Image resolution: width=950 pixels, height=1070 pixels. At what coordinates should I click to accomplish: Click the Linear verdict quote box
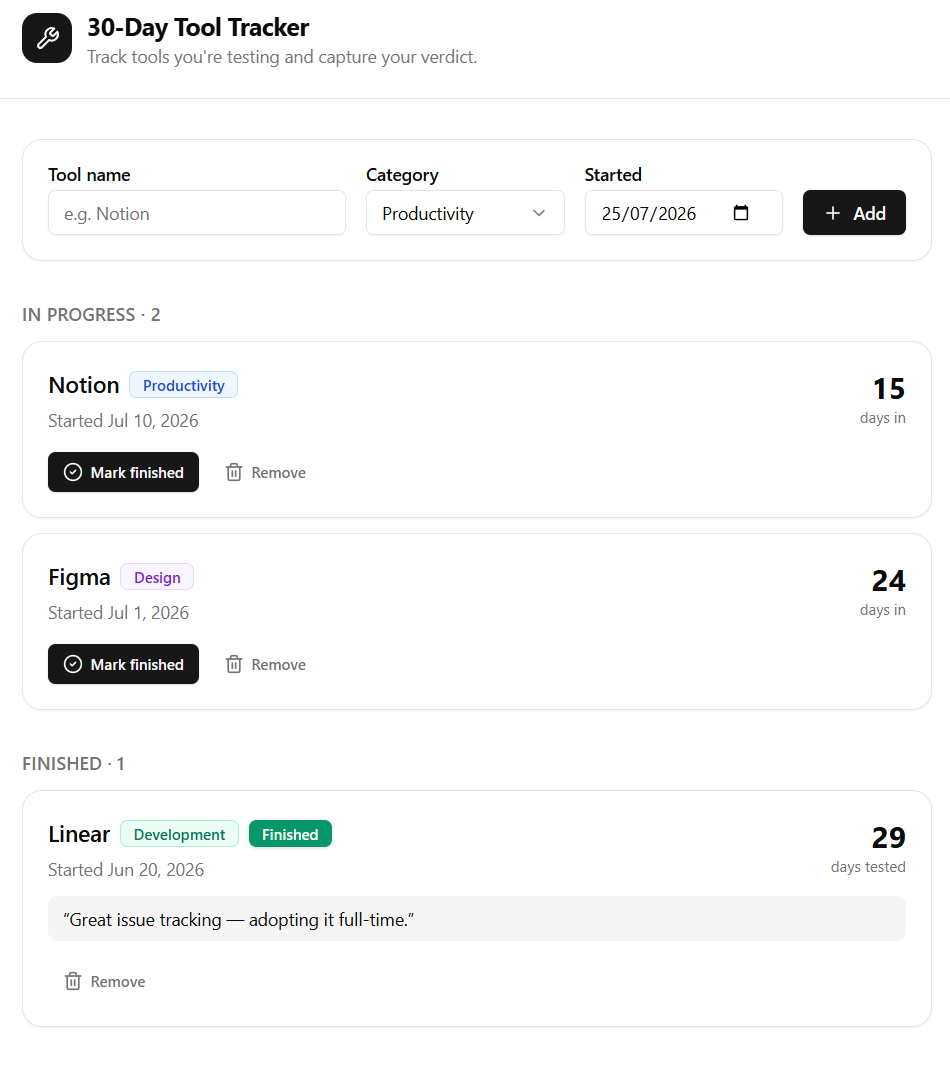(x=477, y=919)
